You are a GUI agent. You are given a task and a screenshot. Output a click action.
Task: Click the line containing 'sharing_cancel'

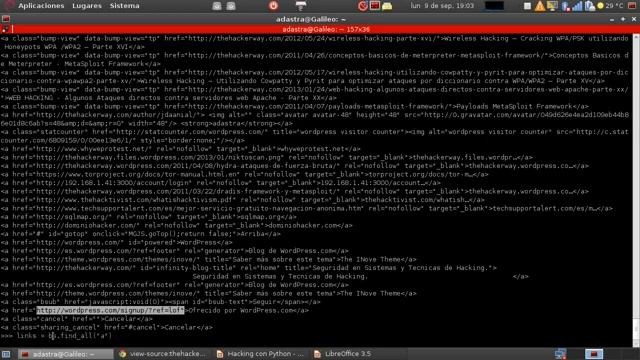(107, 327)
